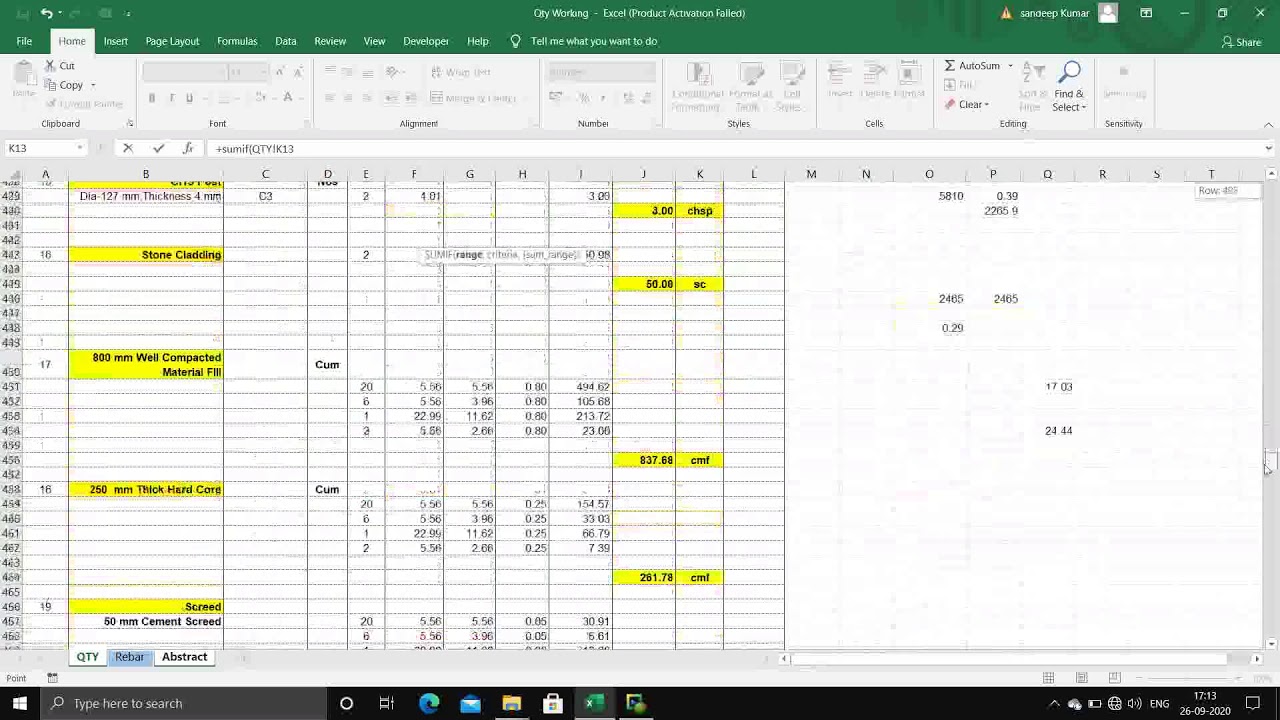
Task: Switch to Page Layout ribbon tab
Action: point(172,41)
